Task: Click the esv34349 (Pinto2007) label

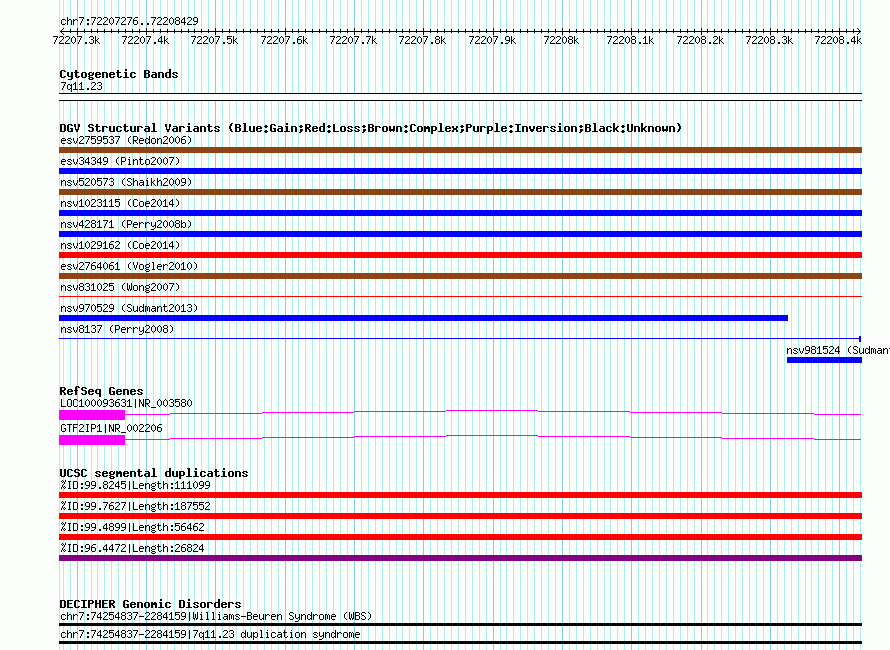Action: pos(120,161)
